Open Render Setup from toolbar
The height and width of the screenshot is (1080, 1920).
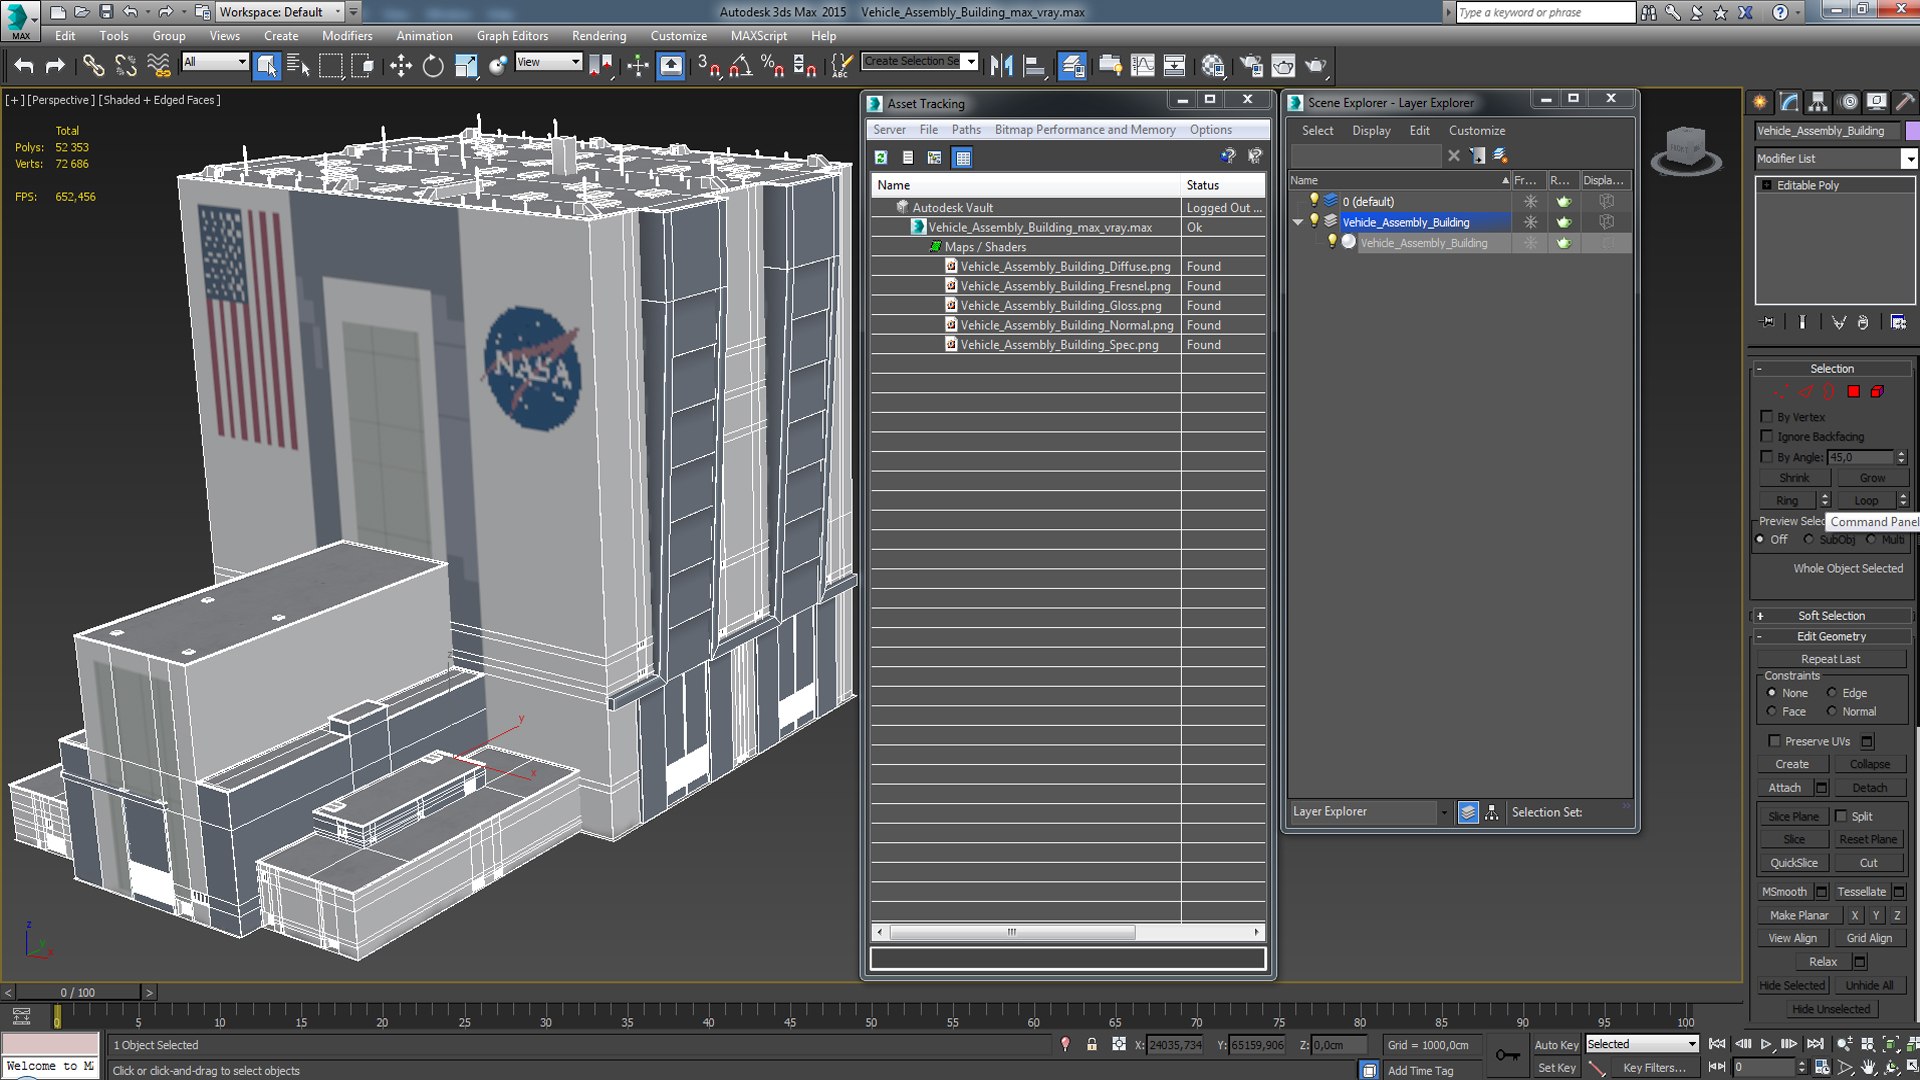pyautogui.click(x=1251, y=66)
